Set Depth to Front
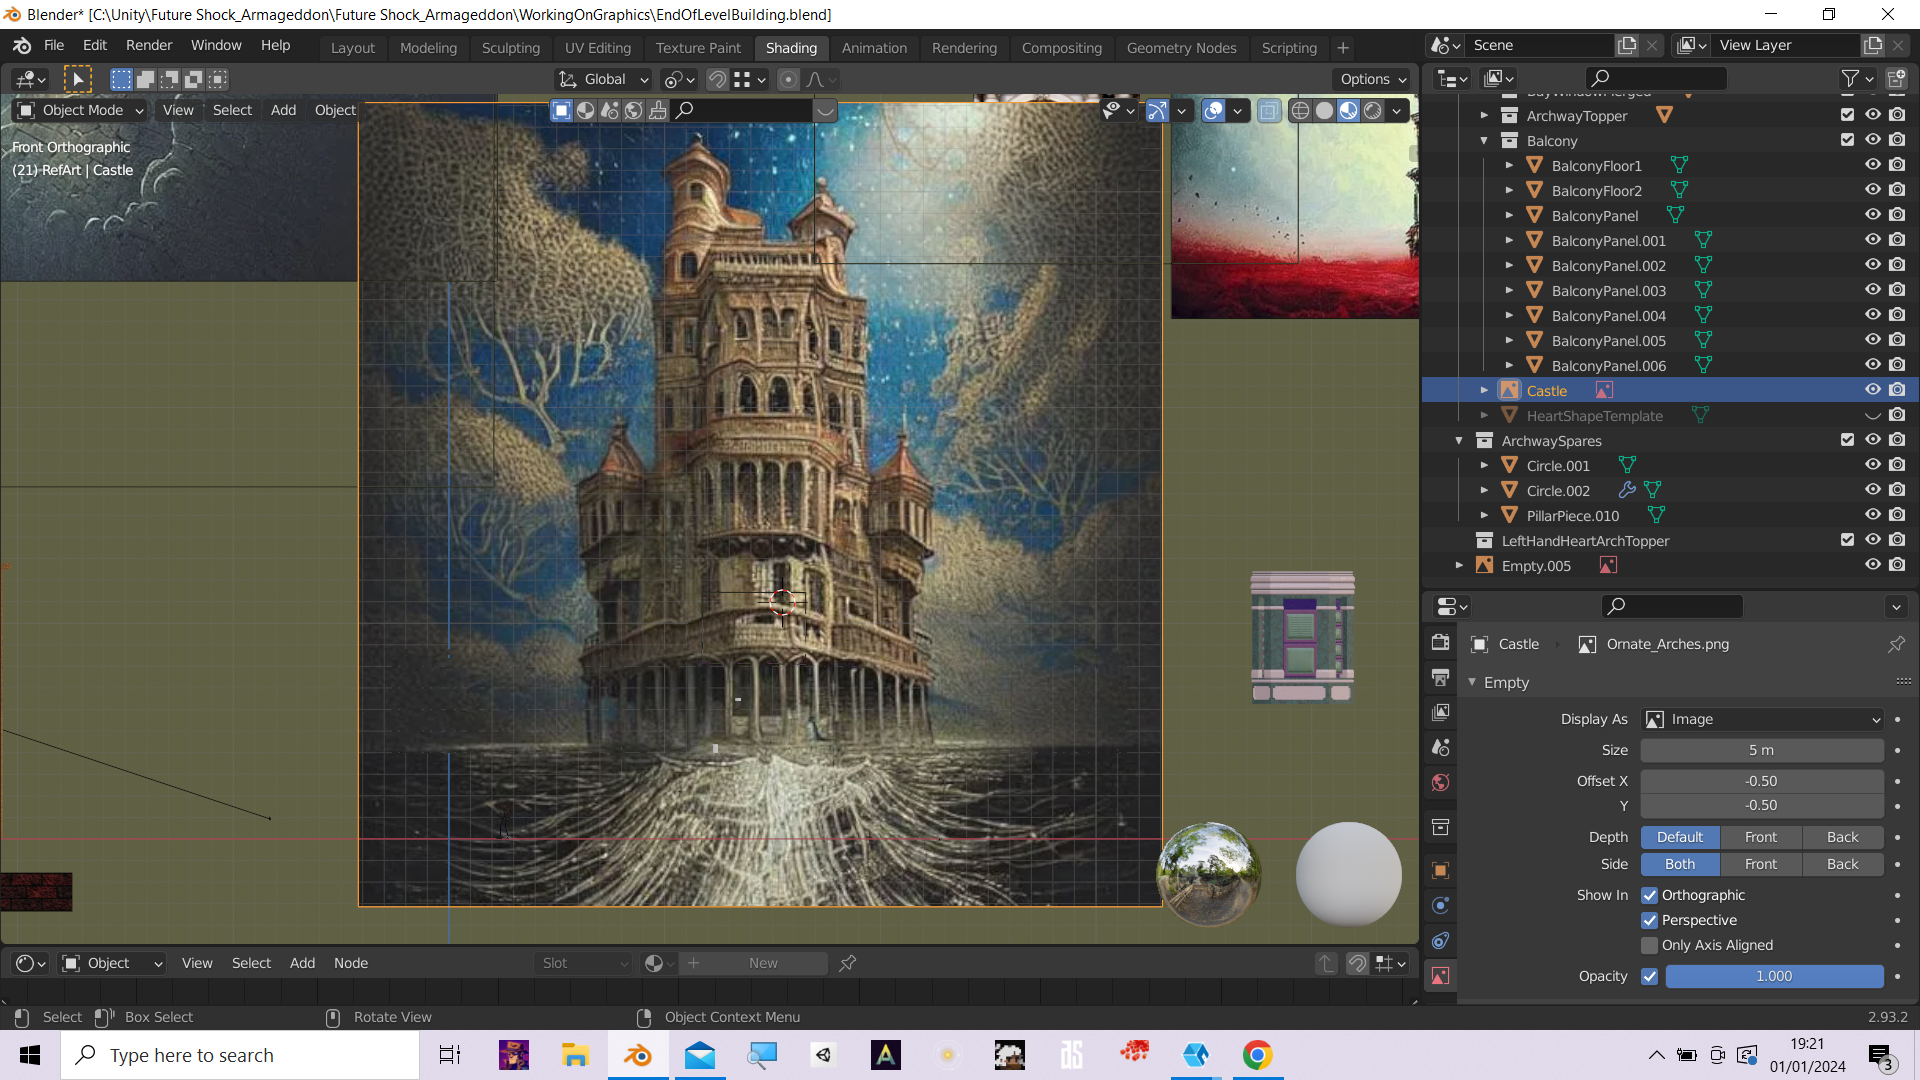This screenshot has width=1920, height=1080. tap(1761, 837)
